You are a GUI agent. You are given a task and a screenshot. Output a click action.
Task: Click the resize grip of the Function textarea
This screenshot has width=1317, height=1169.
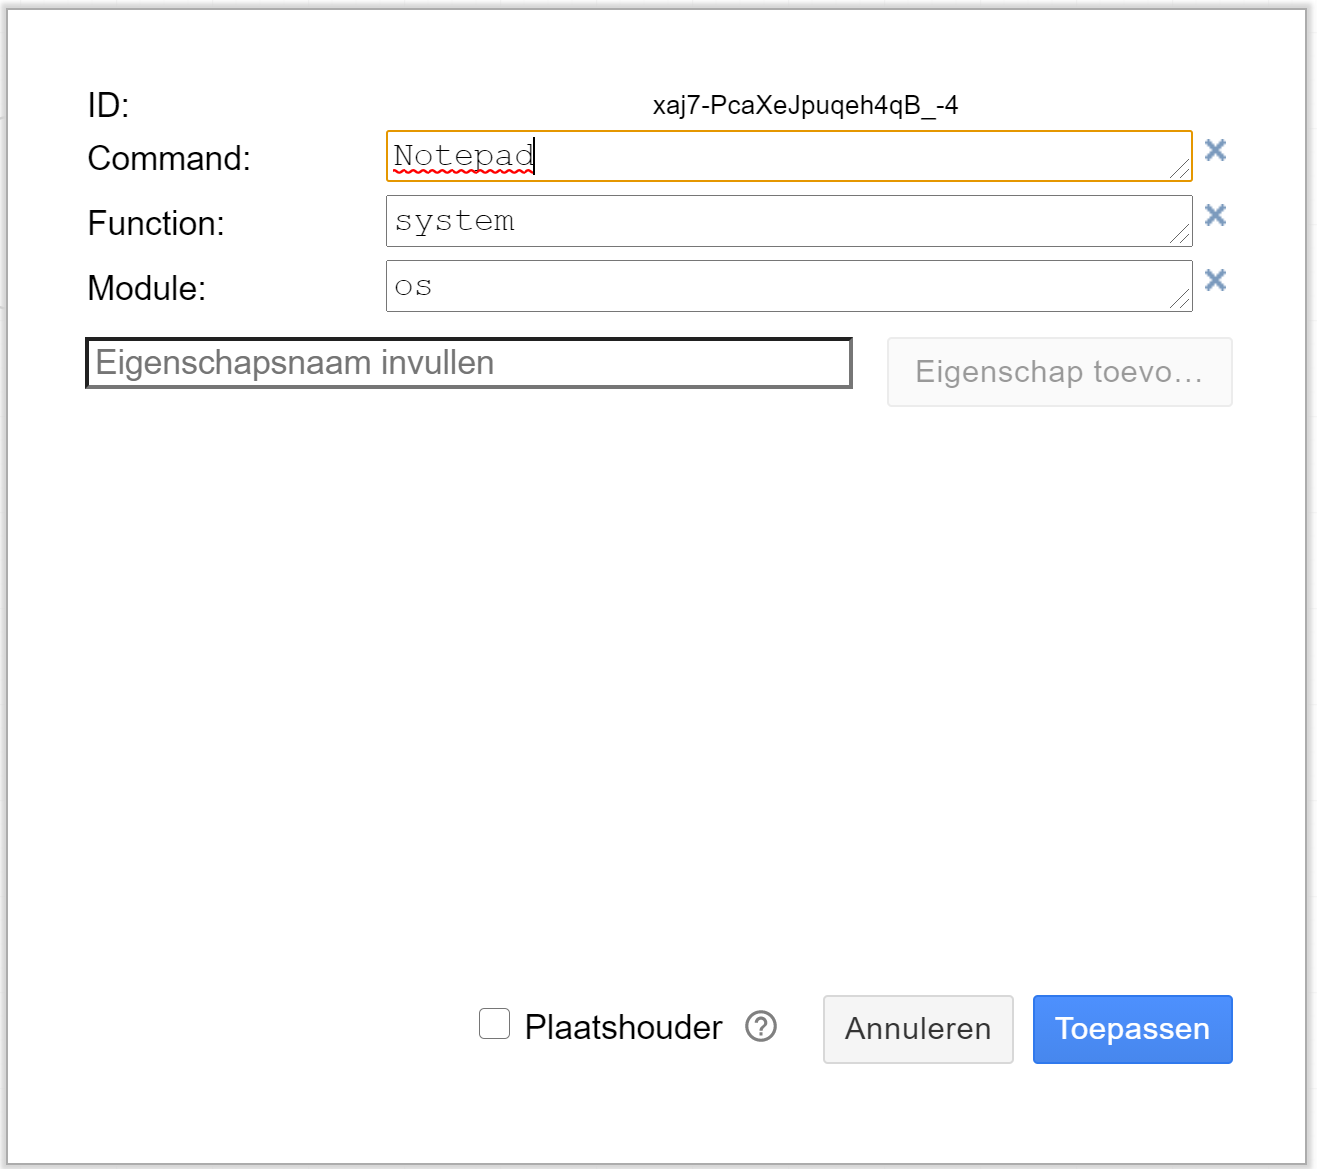1180,234
